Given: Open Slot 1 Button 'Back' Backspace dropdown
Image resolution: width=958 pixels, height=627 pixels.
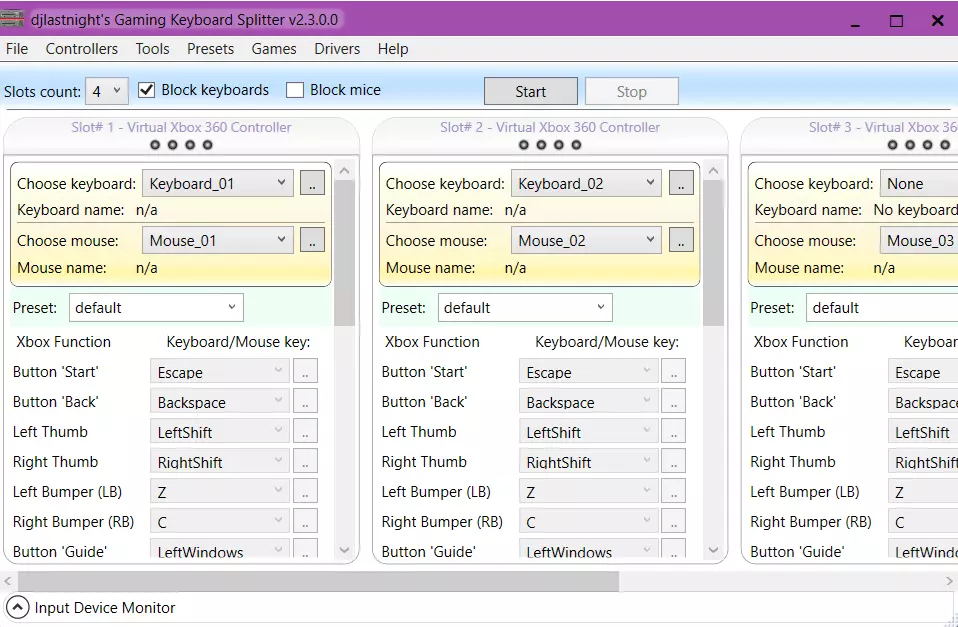Looking at the screenshot, I should point(220,402).
